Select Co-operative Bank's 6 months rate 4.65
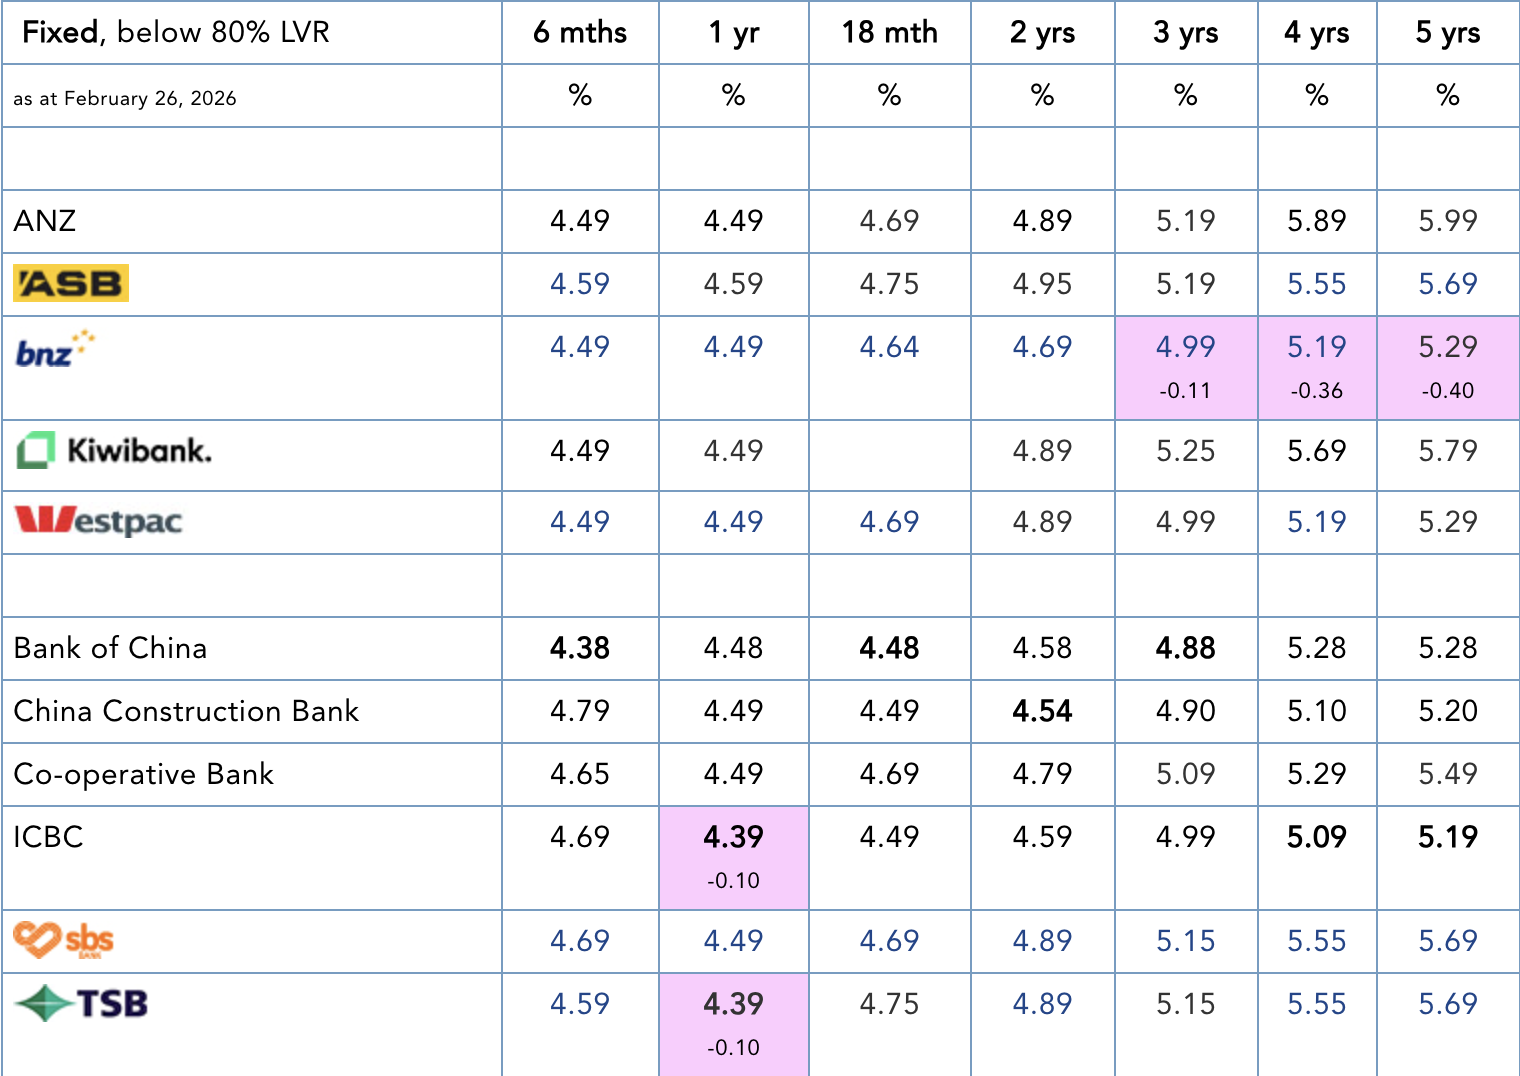Screen dimensions: 1520x1076 (x=580, y=774)
